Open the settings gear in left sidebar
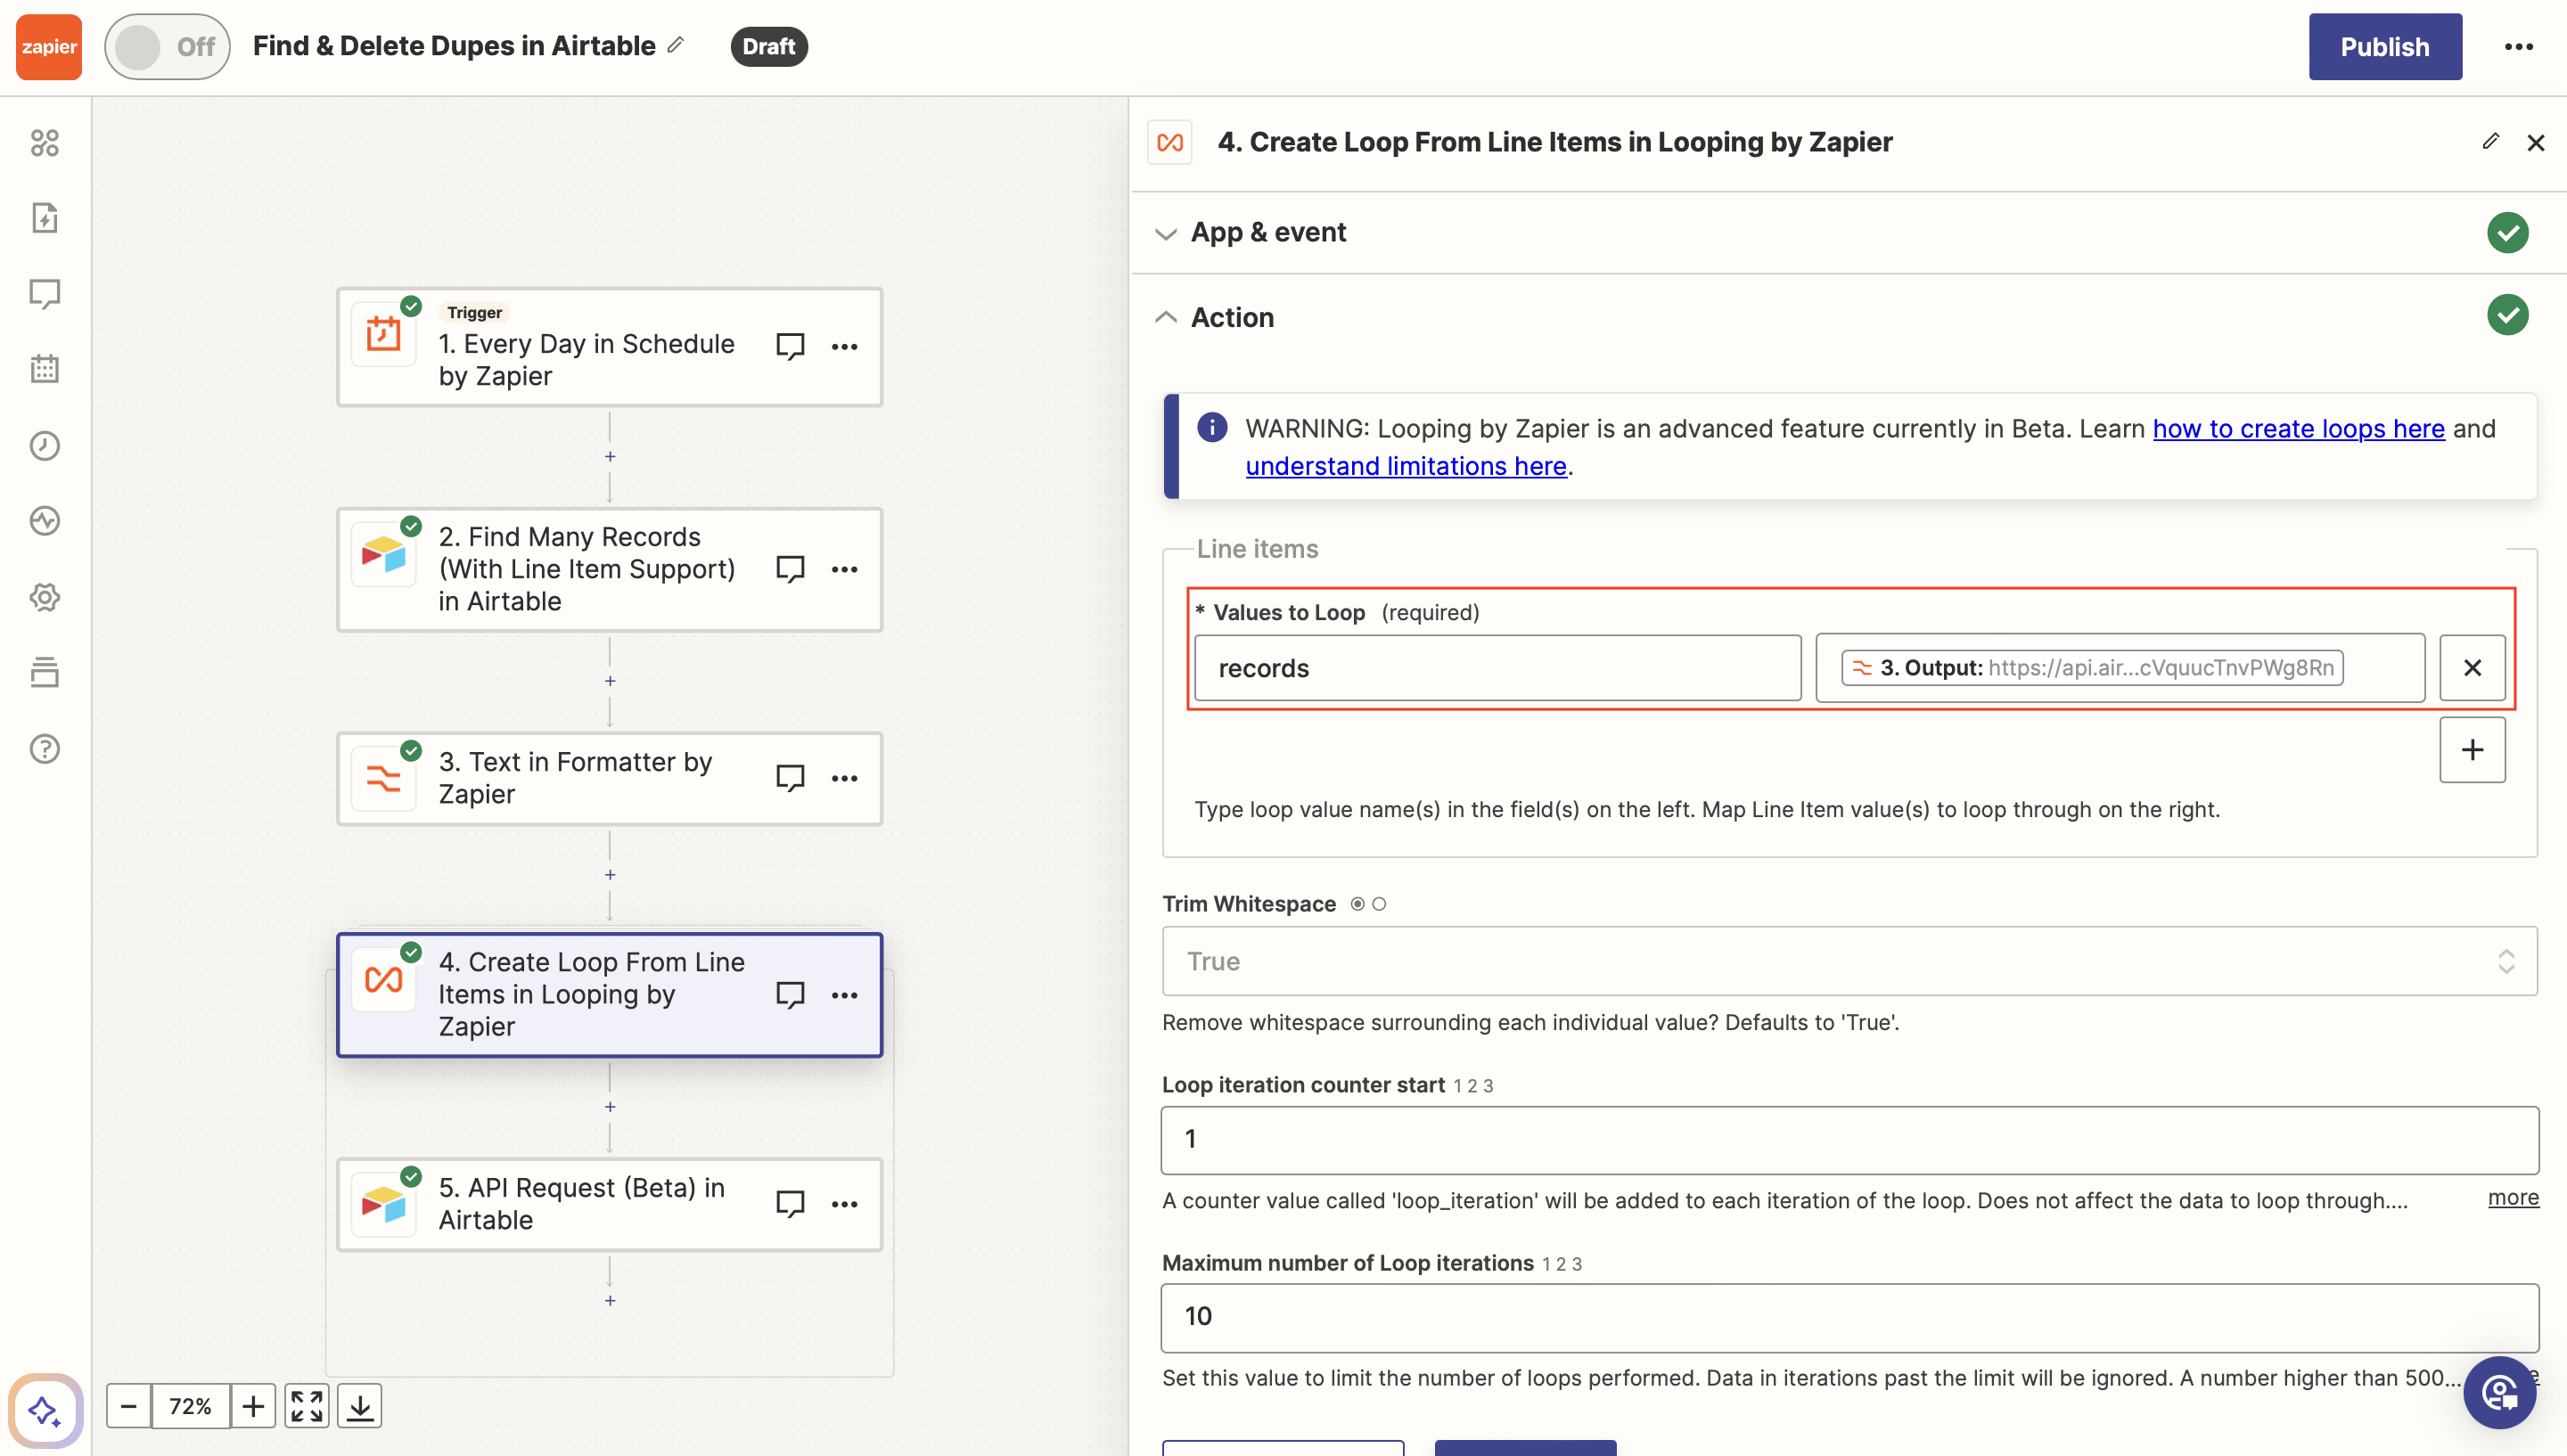This screenshot has height=1456, width=2567. (45, 597)
